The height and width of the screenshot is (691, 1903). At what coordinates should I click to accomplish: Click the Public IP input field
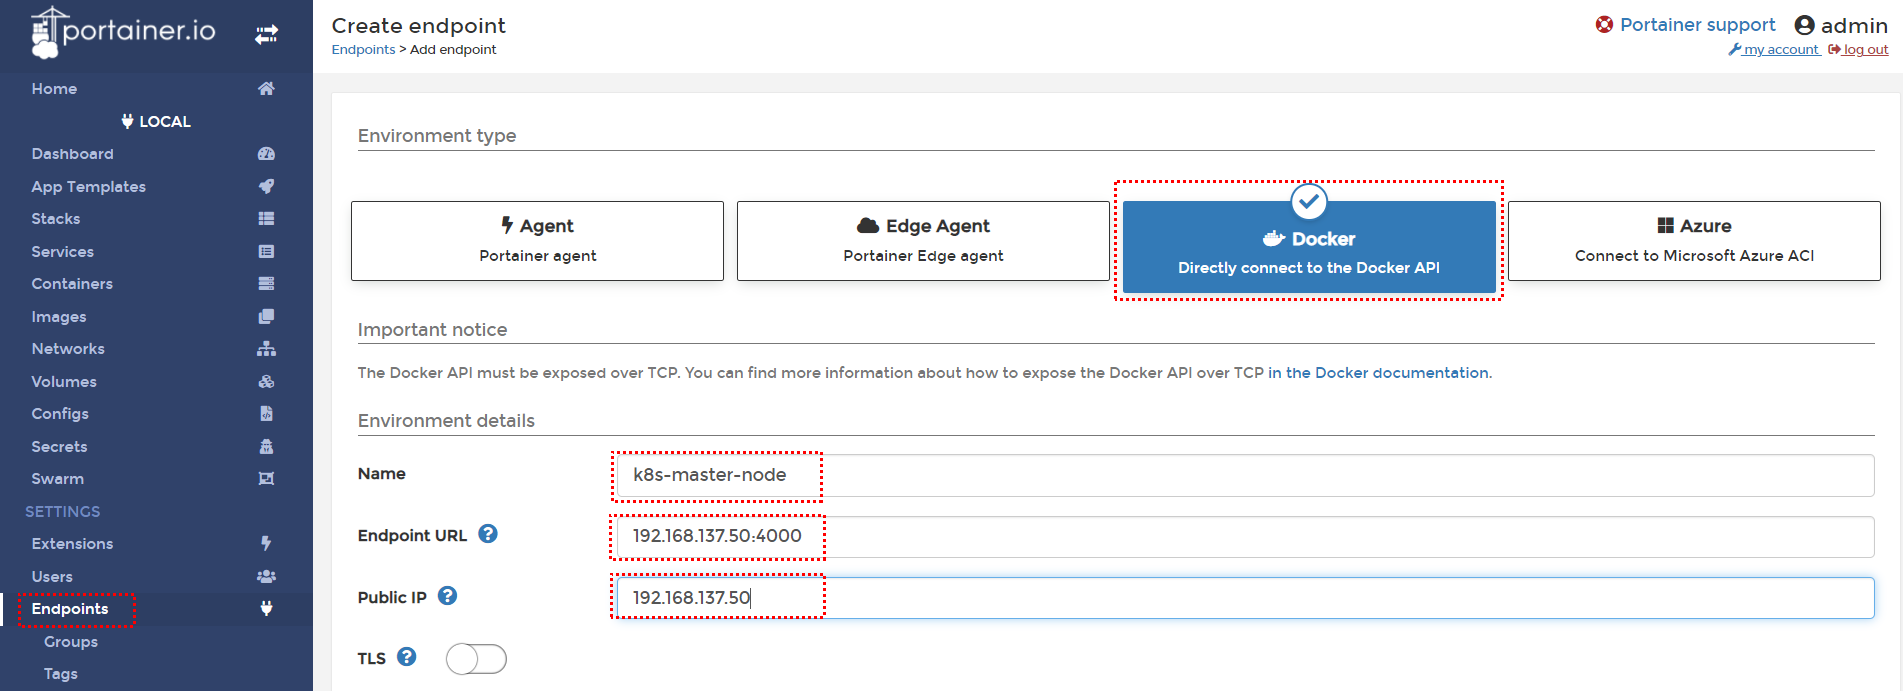pyautogui.click(x=1245, y=598)
